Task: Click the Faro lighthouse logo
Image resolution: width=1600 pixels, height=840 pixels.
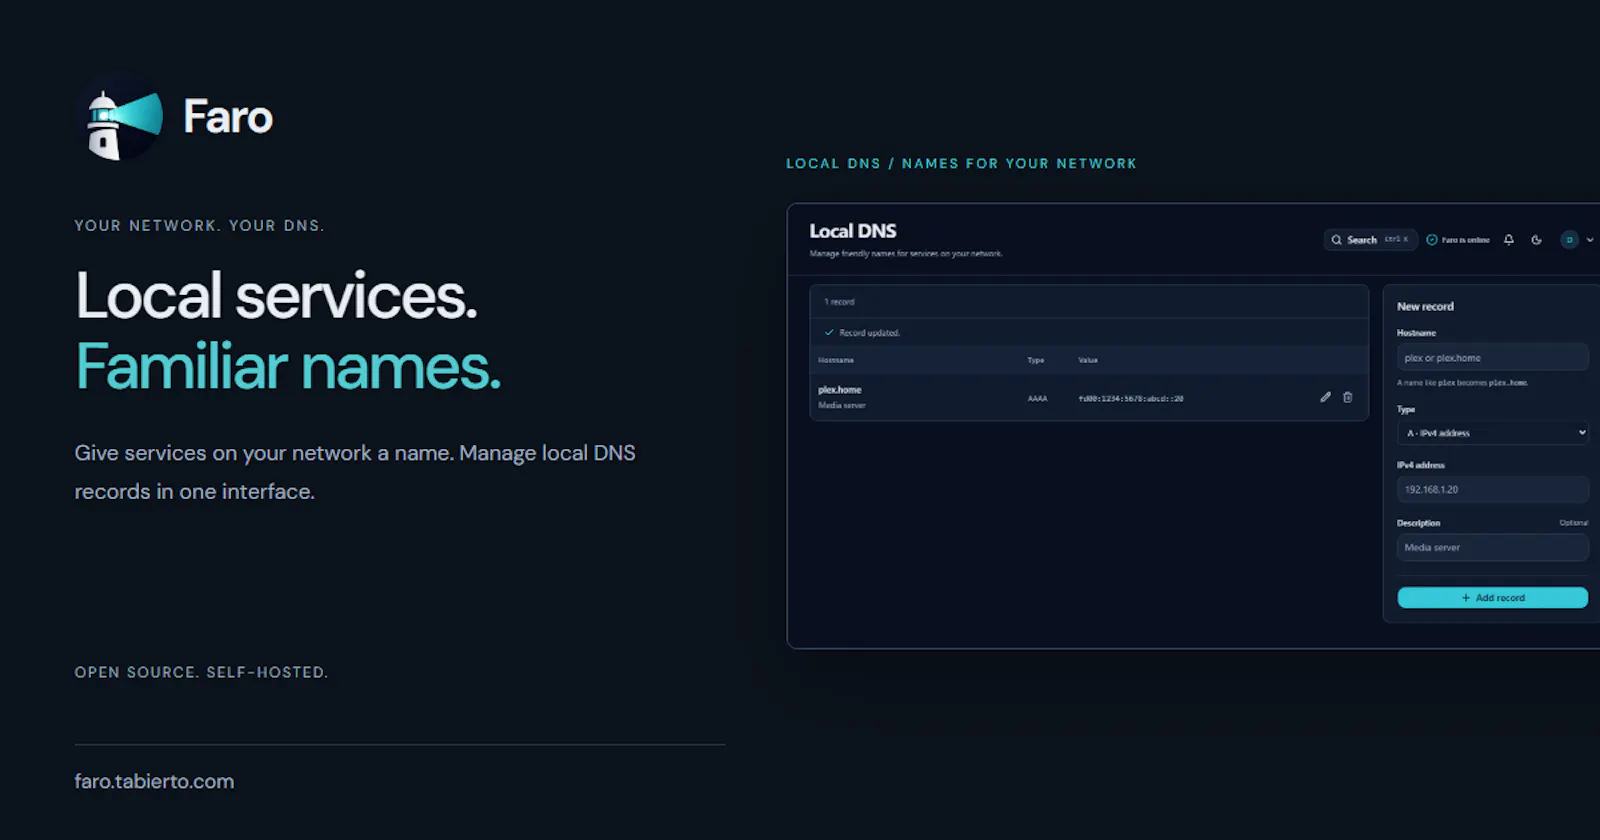Action: pyautogui.click(x=121, y=118)
